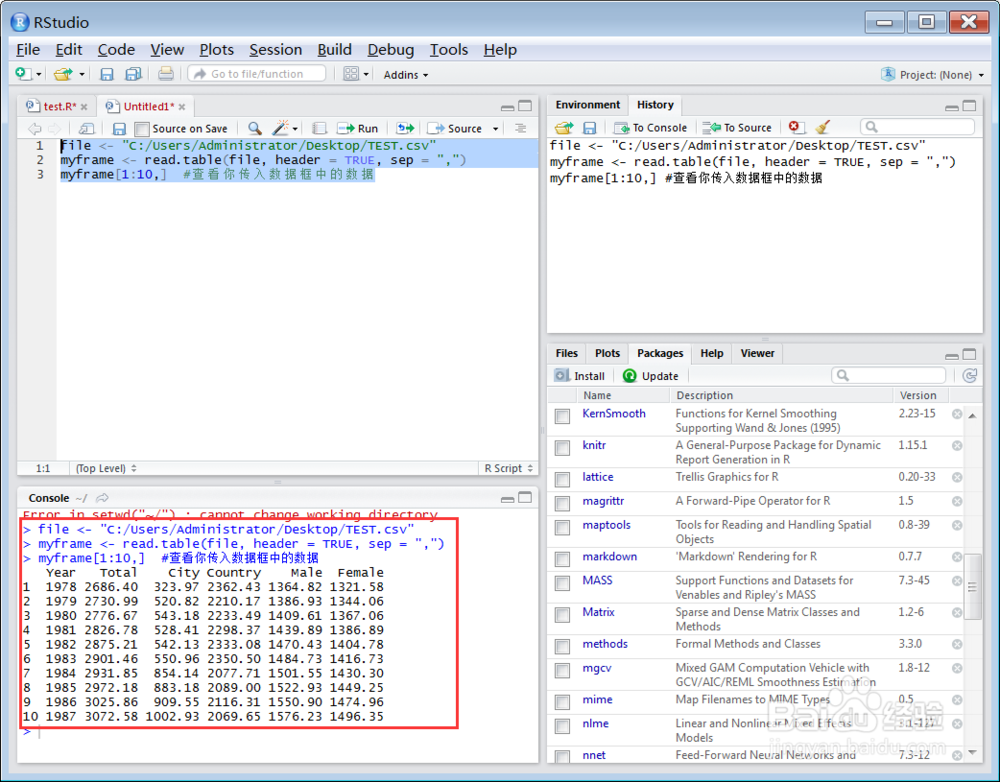Screen dimensions: 1000x782
Task: Click Update packages button
Action: [x=650, y=376]
